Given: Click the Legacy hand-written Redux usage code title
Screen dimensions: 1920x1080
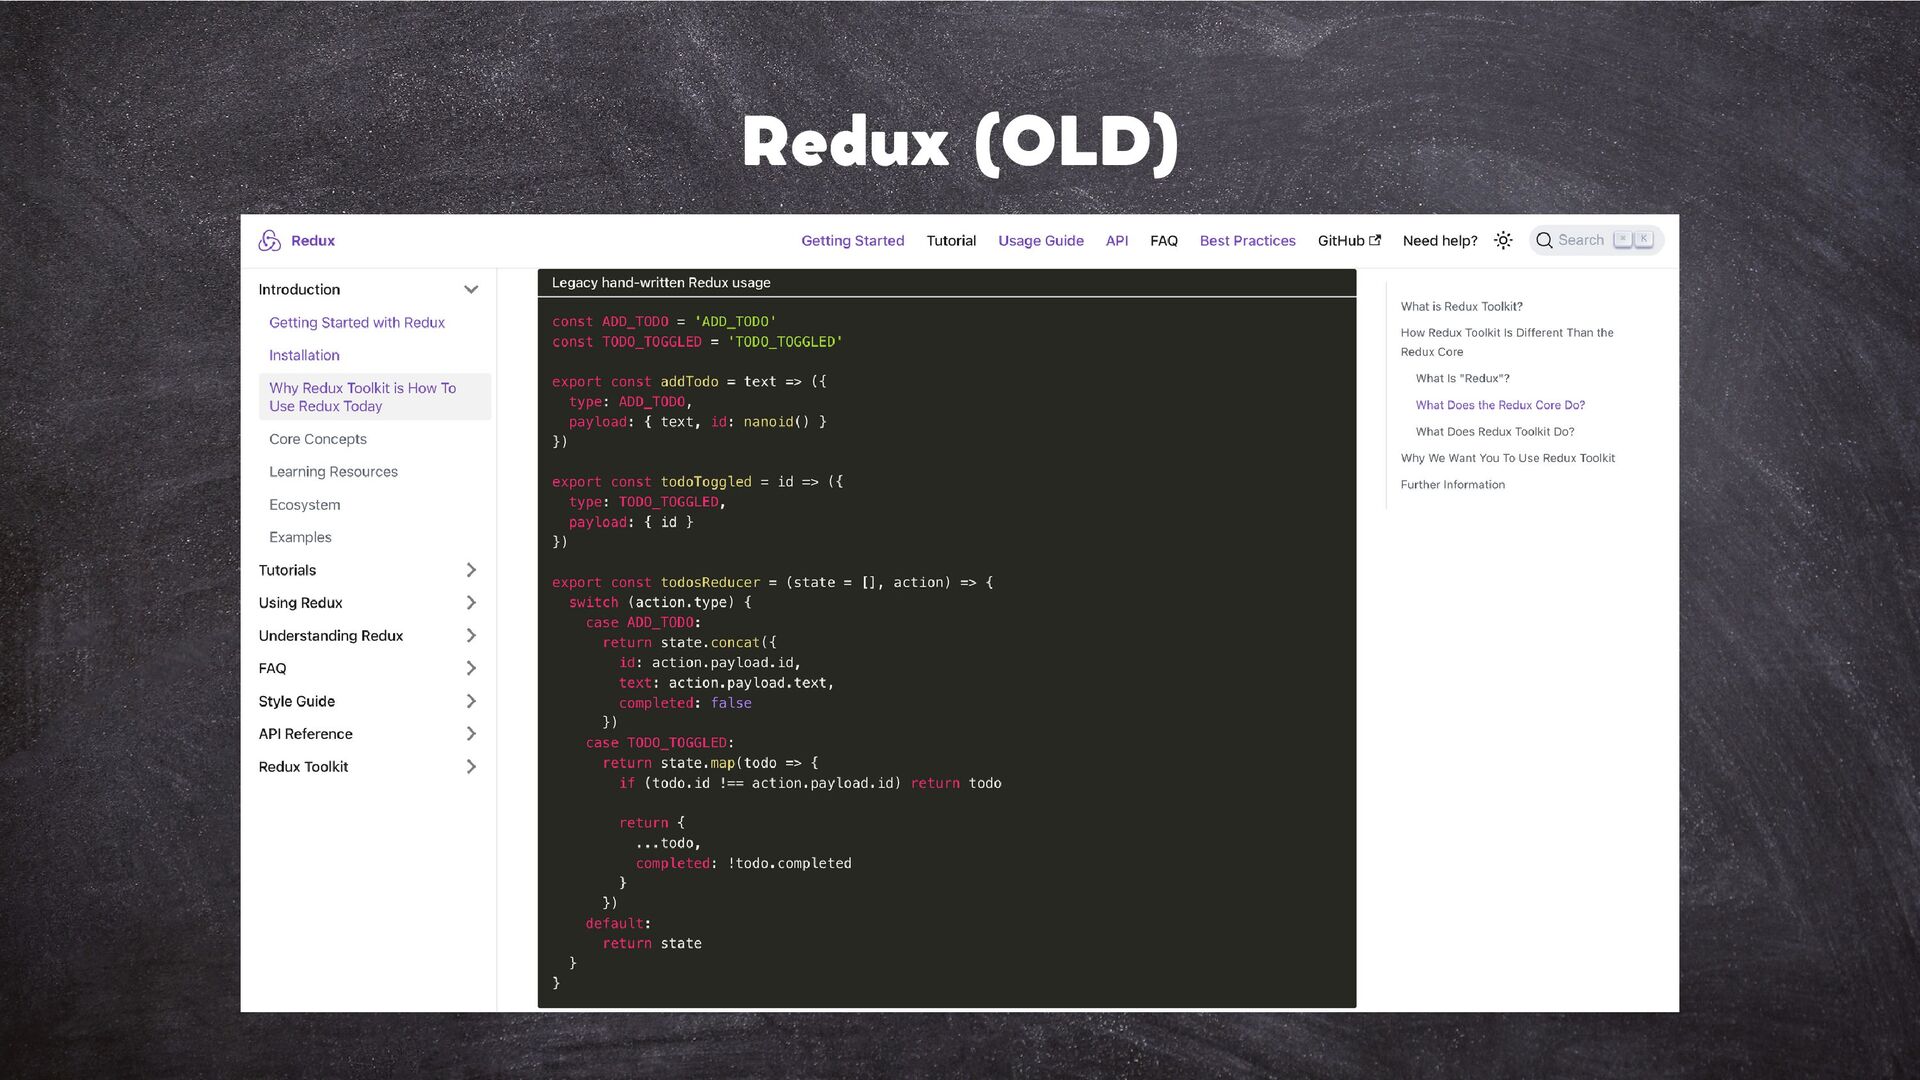Looking at the screenshot, I should coord(661,283).
